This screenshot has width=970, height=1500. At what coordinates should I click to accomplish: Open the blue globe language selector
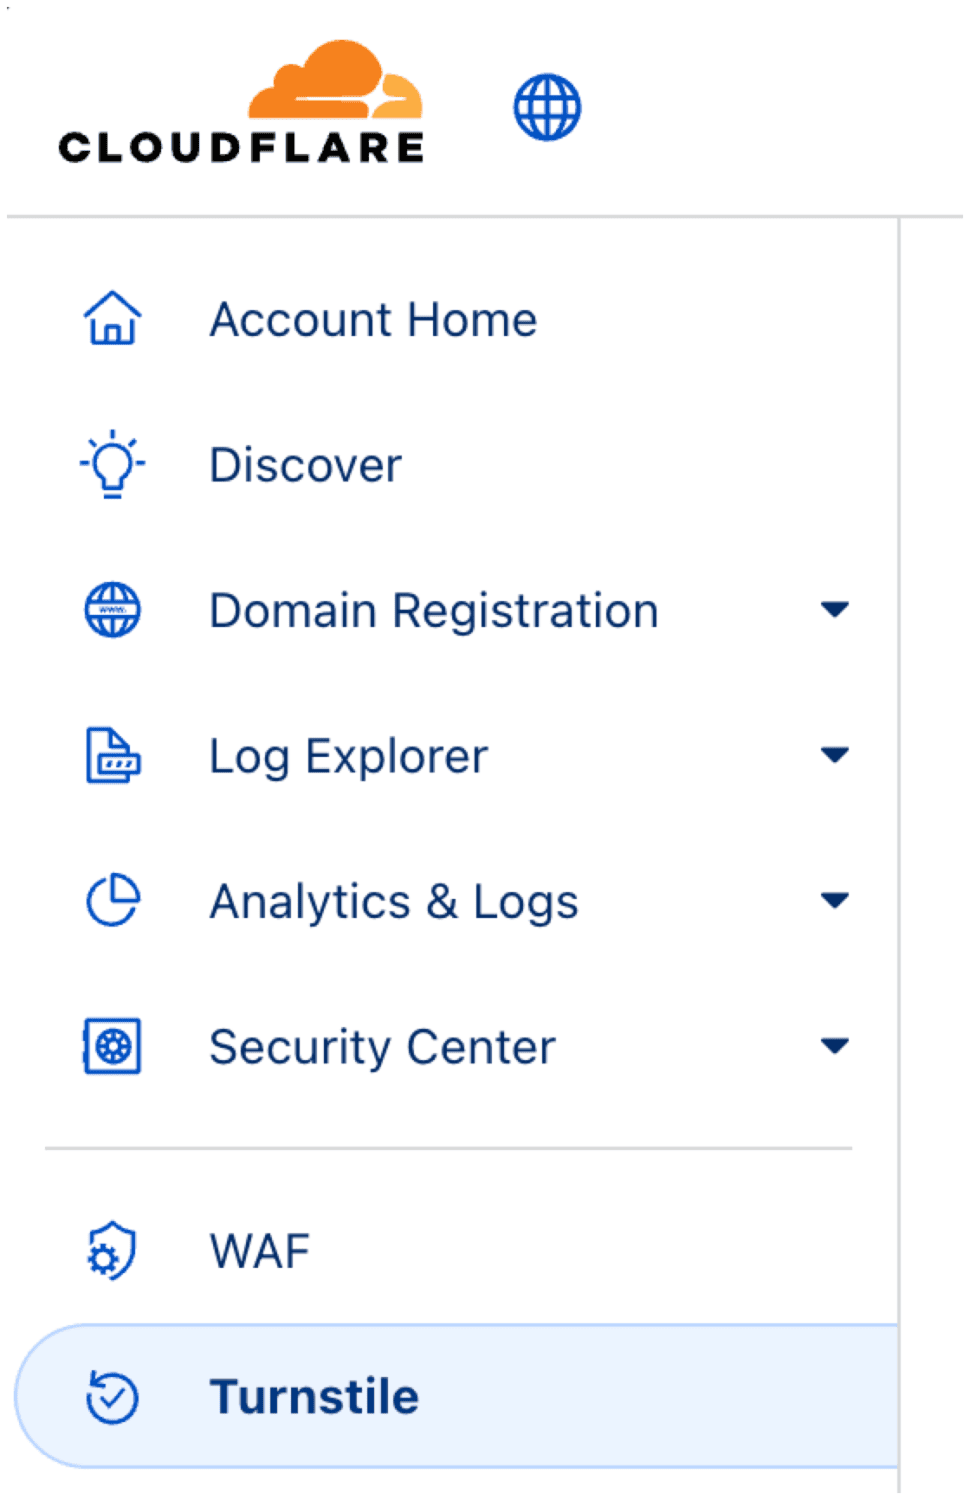tap(547, 107)
